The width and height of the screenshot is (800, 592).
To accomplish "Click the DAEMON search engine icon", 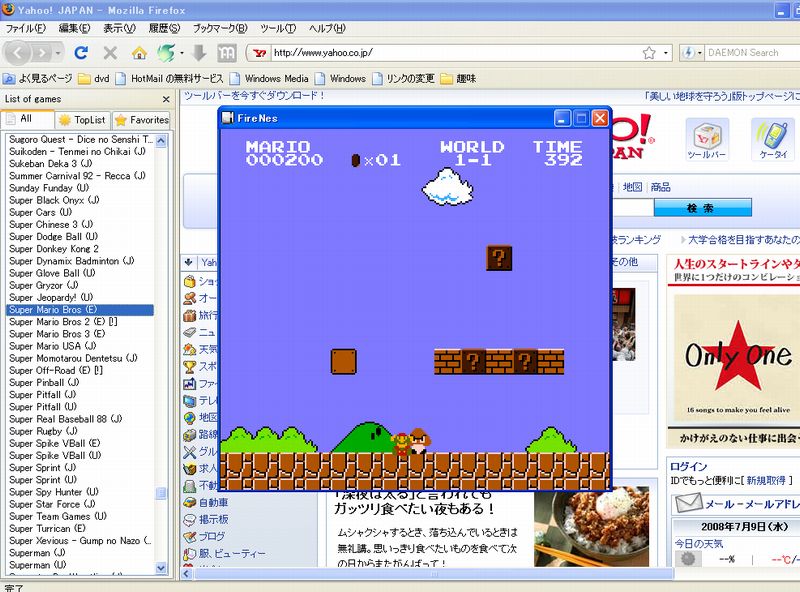I will [x=688, y=53].
